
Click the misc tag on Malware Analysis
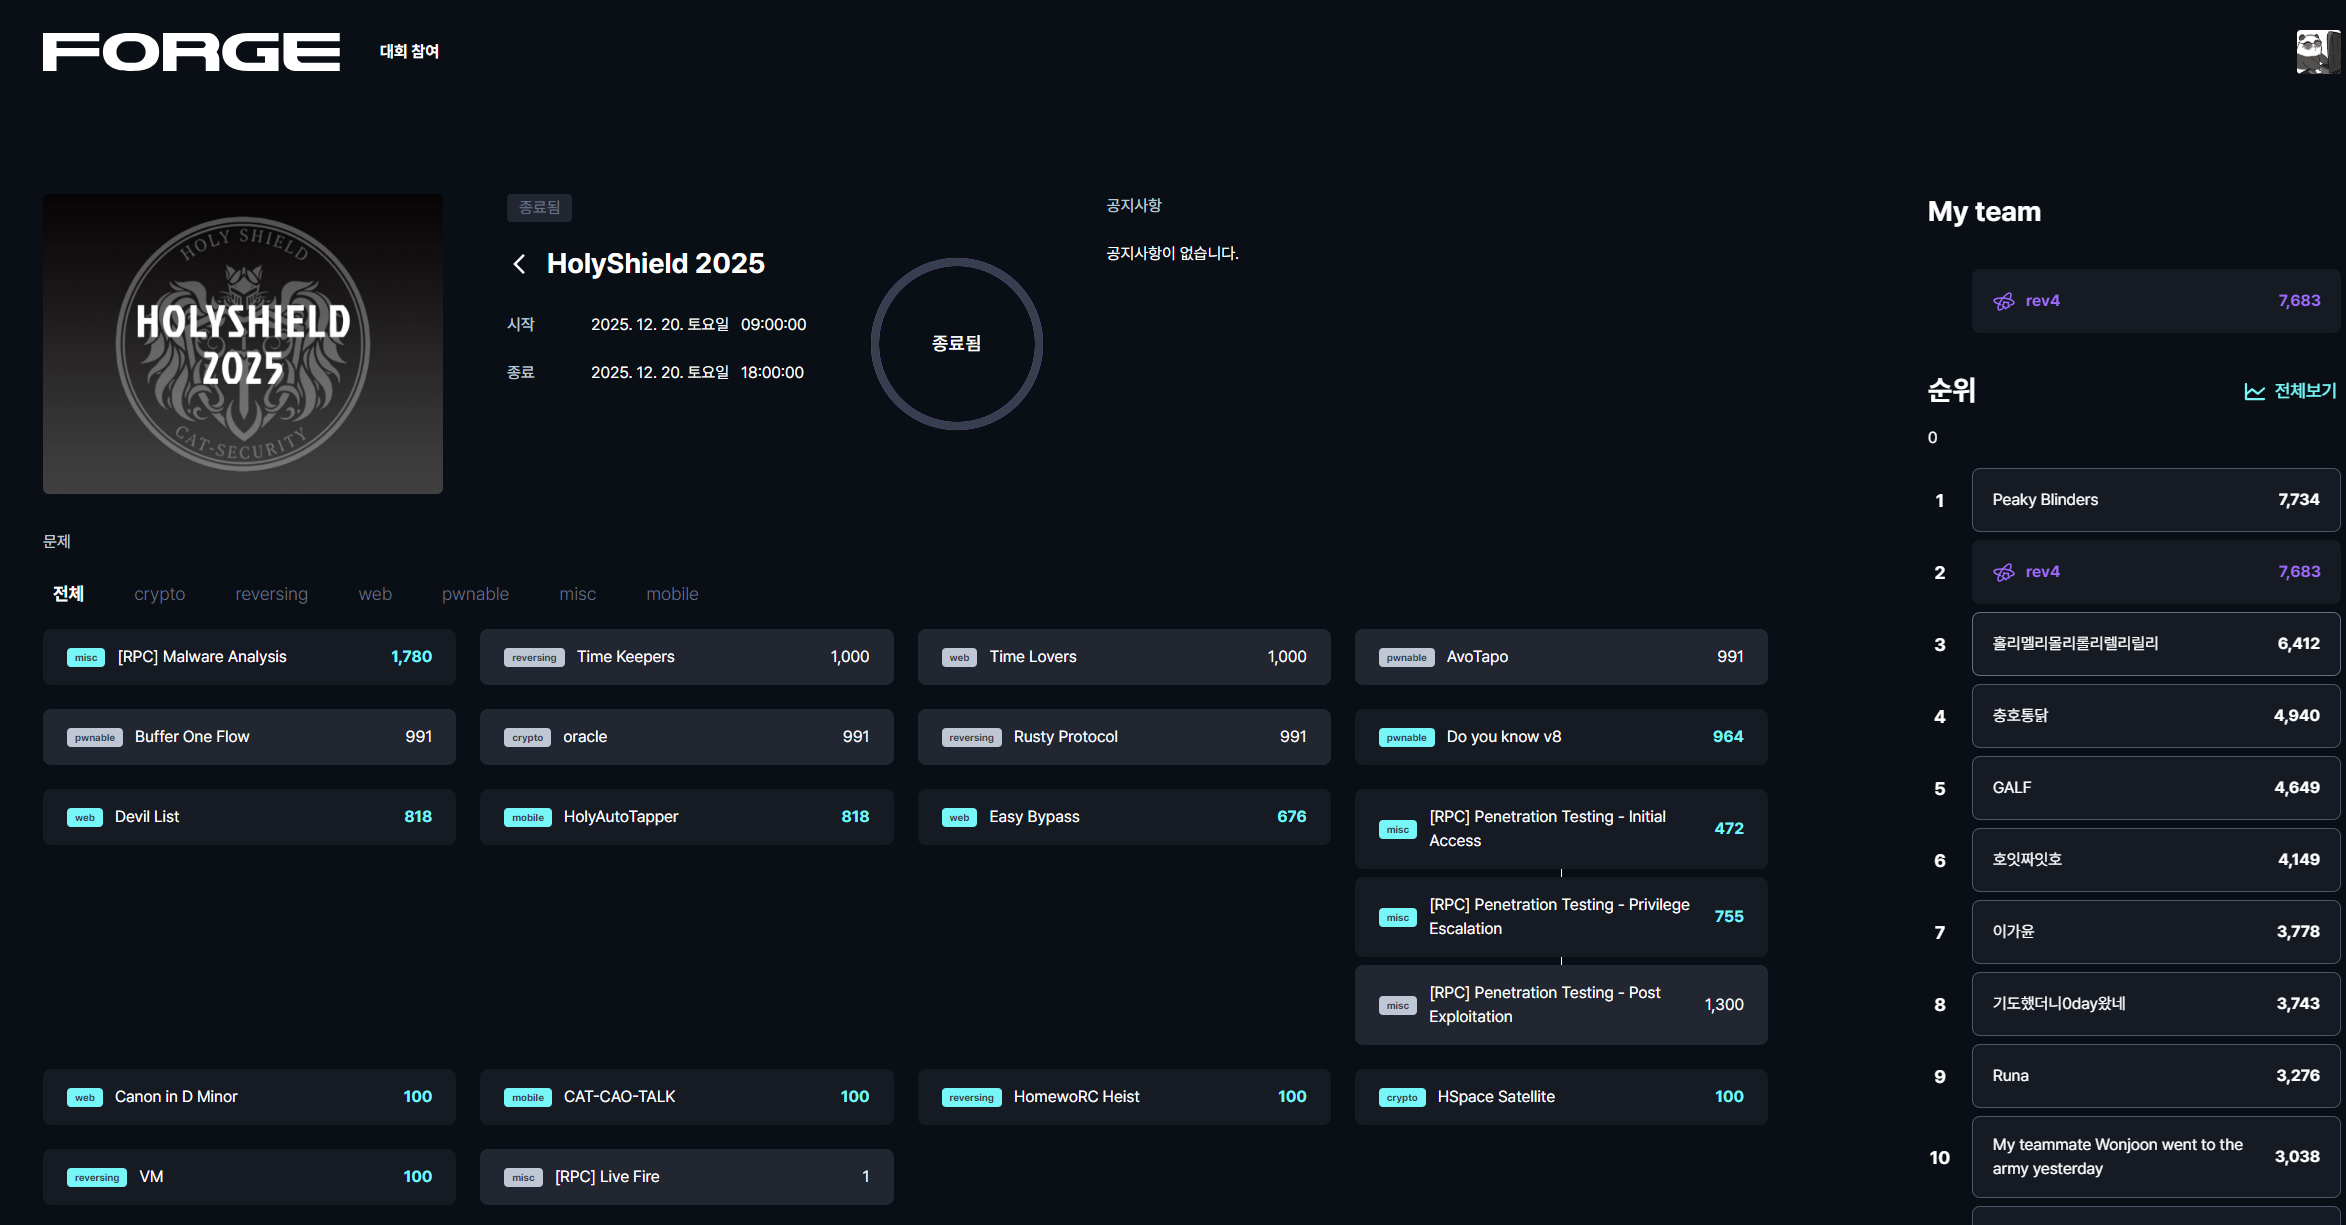coord(86,657)
